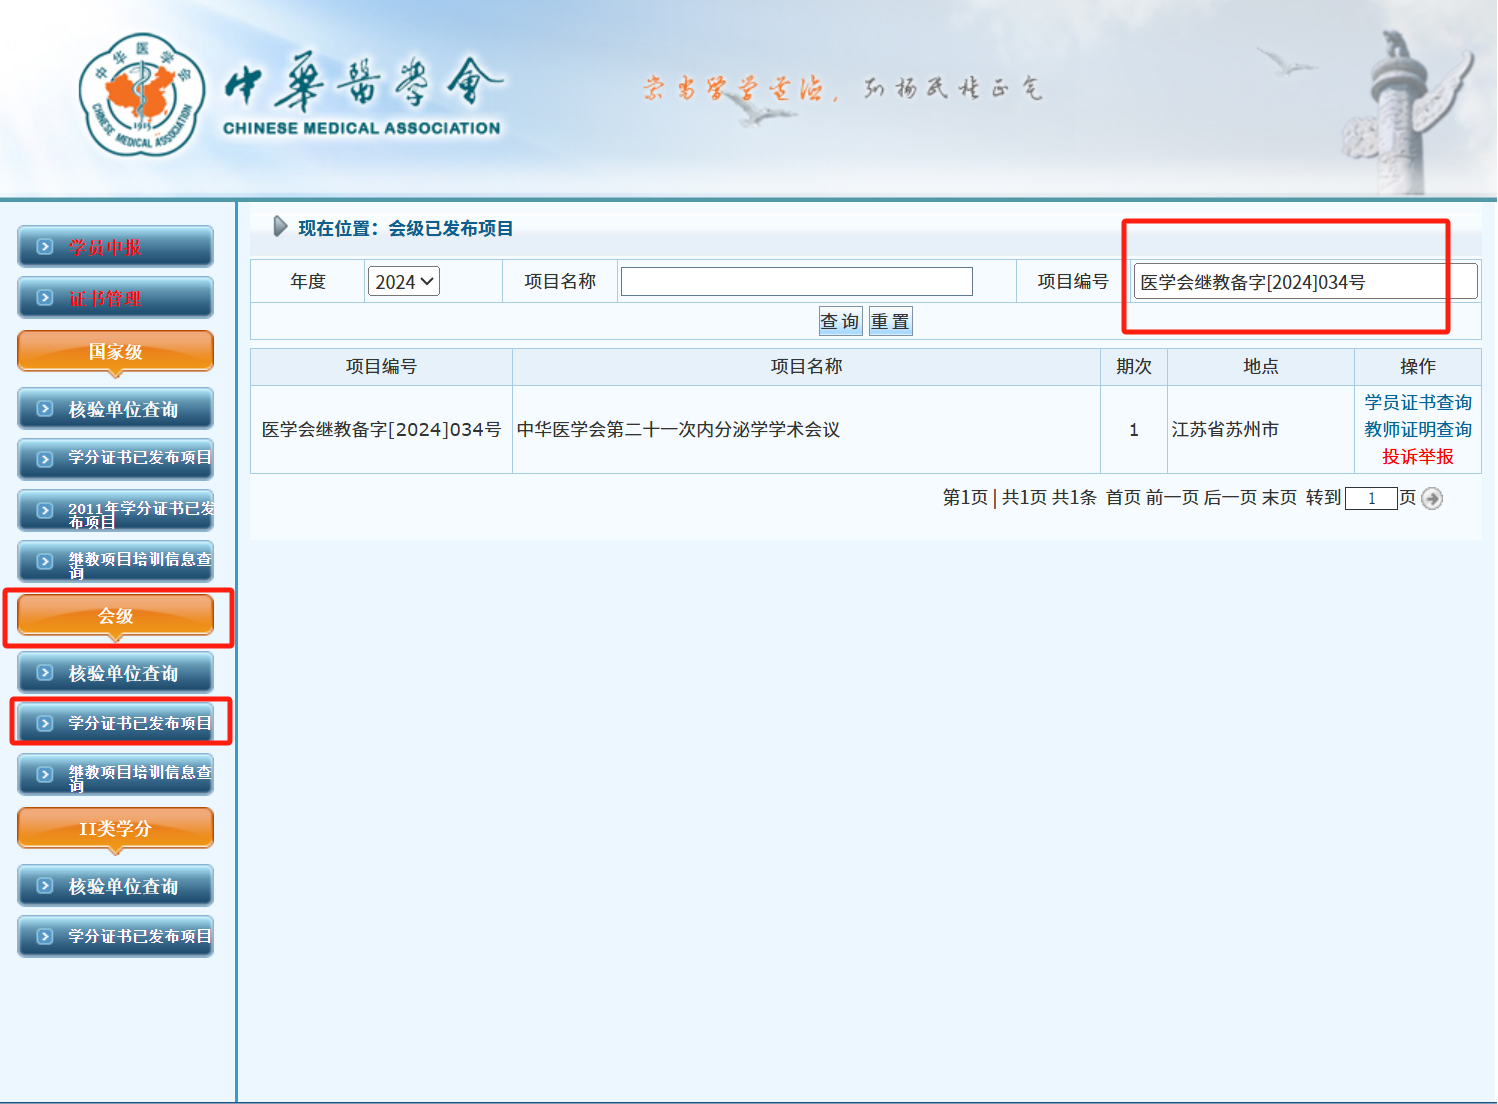Click arrow icon on 证书管理 button
Screen dimensions: 1498x1104
coord(45,297)
